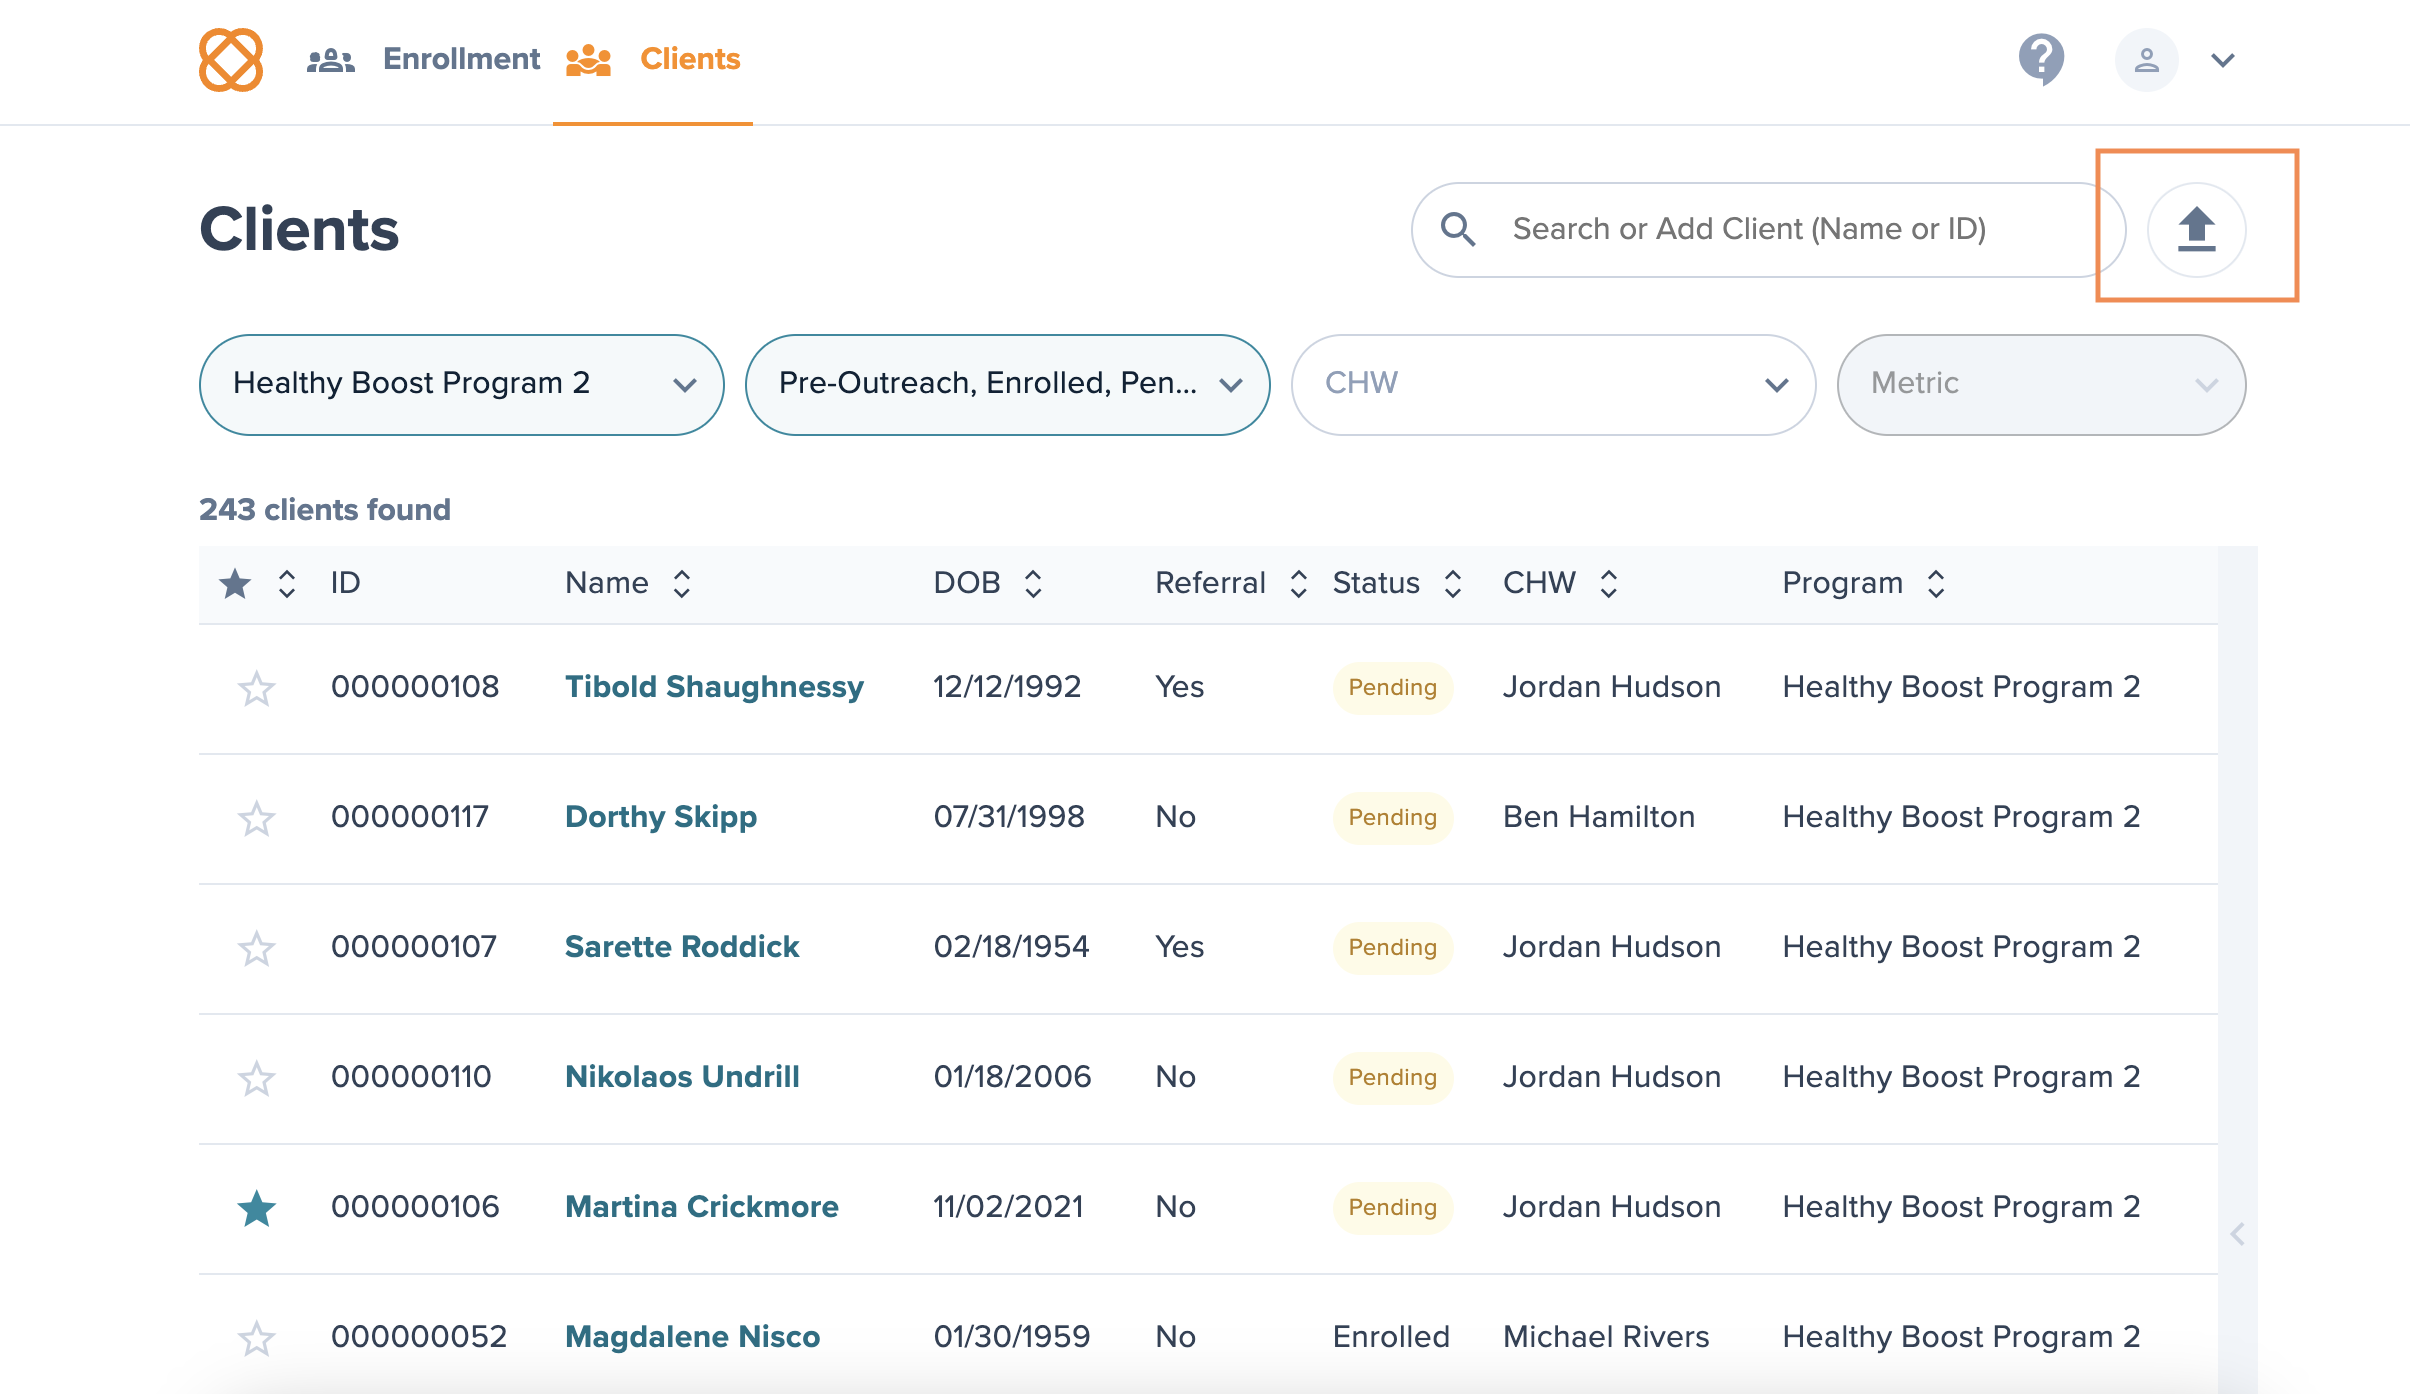Open the help question mark icon
This screenshot has height=1394, width=2410.
pyautogui.click(x=2042, y=60)
